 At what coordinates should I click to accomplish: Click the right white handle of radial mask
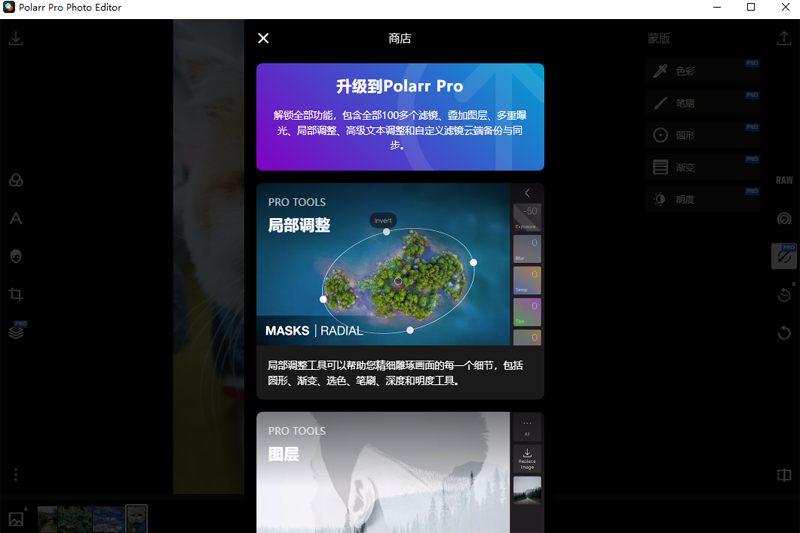(x=473, y=263)
